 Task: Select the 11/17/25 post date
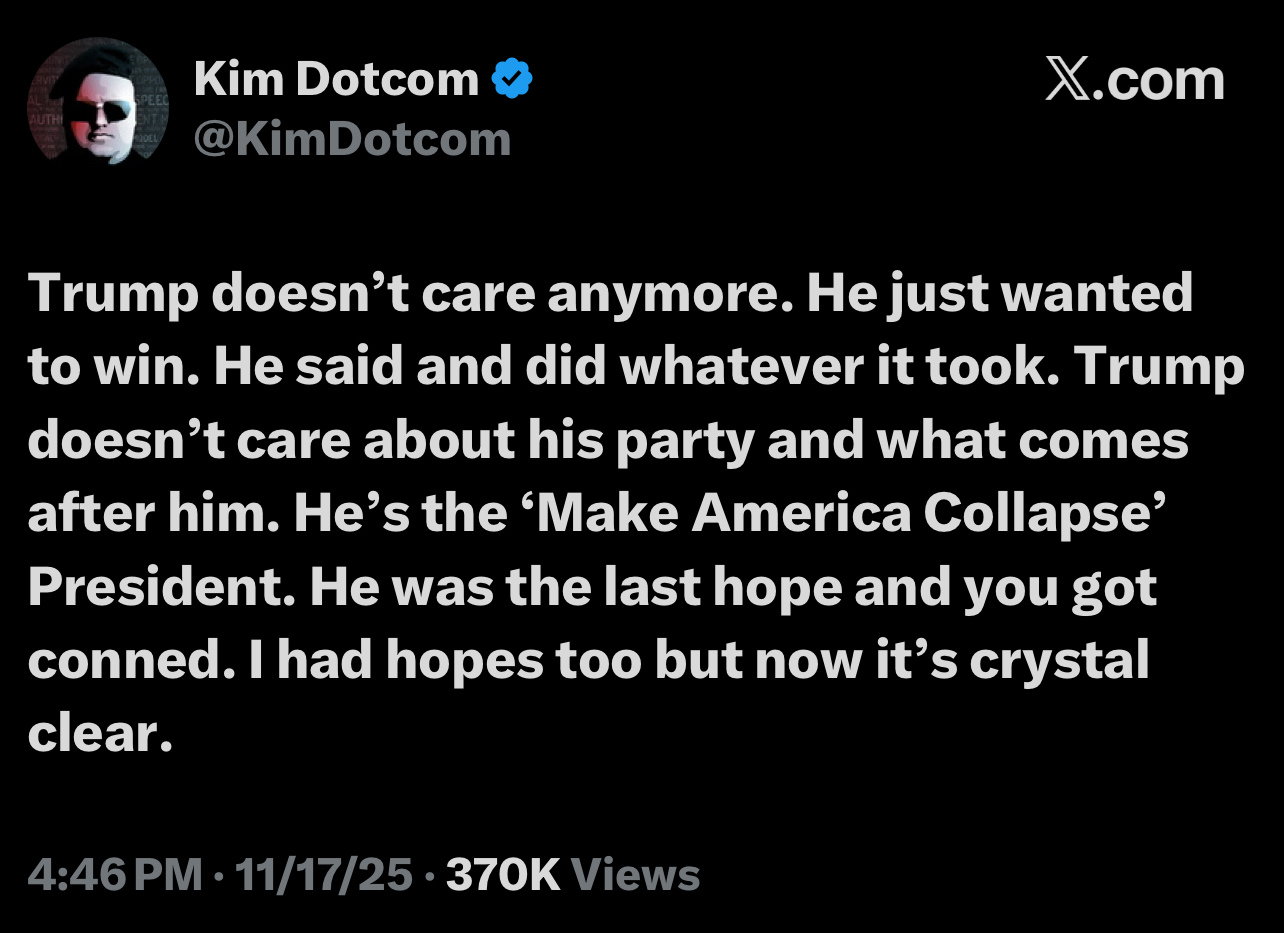pyautogui.click(x=322, y=875)
